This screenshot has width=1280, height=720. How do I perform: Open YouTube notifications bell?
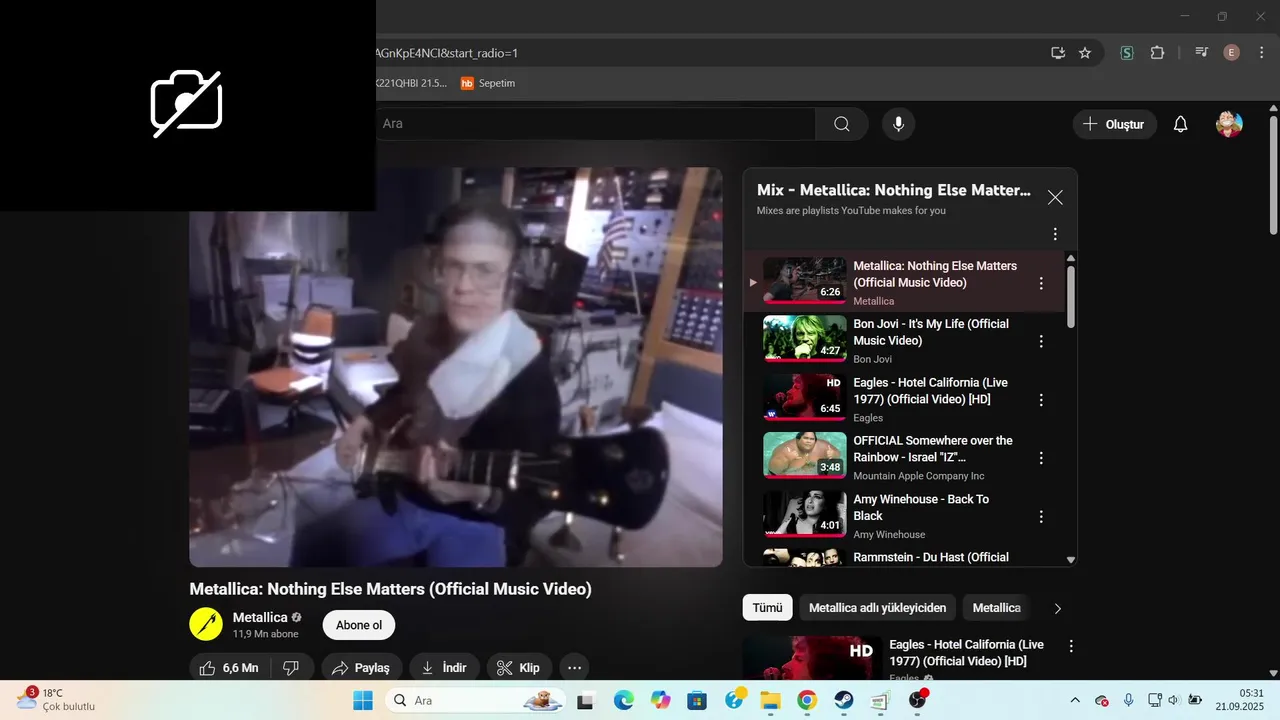(1180, 124)
